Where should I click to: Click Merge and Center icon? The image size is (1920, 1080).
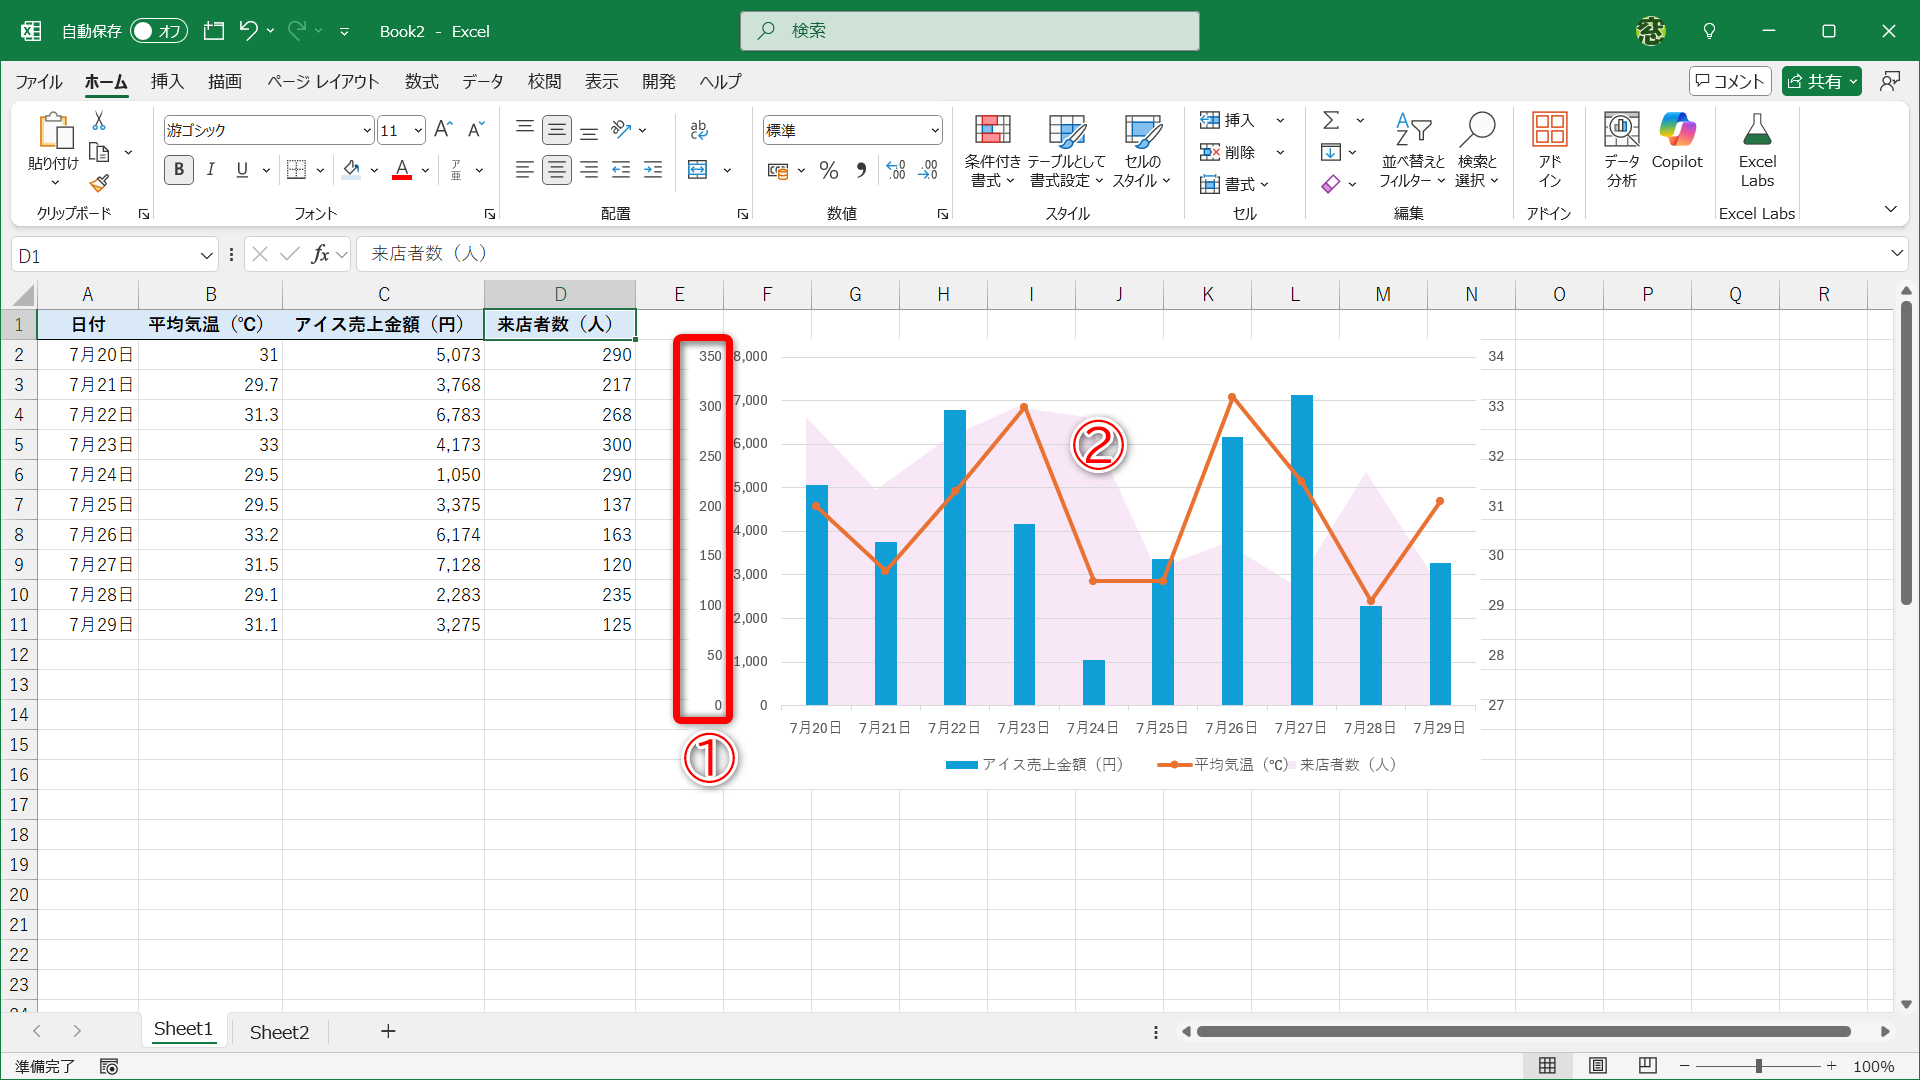[698, 170]
